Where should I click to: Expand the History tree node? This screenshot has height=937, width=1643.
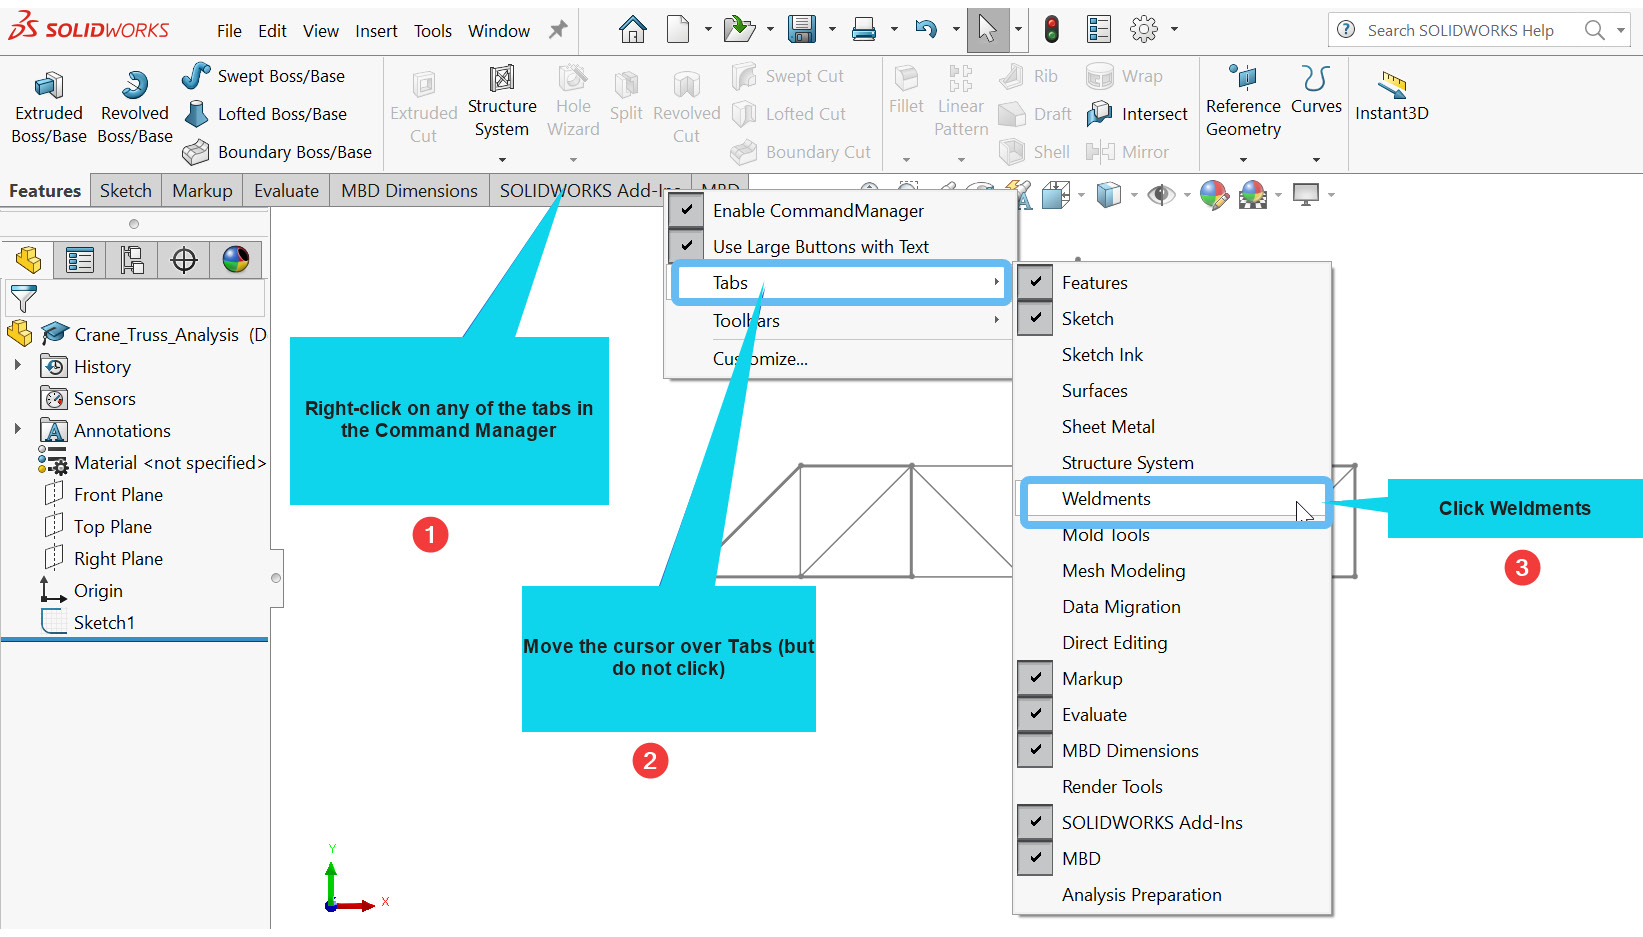[18, 366]
